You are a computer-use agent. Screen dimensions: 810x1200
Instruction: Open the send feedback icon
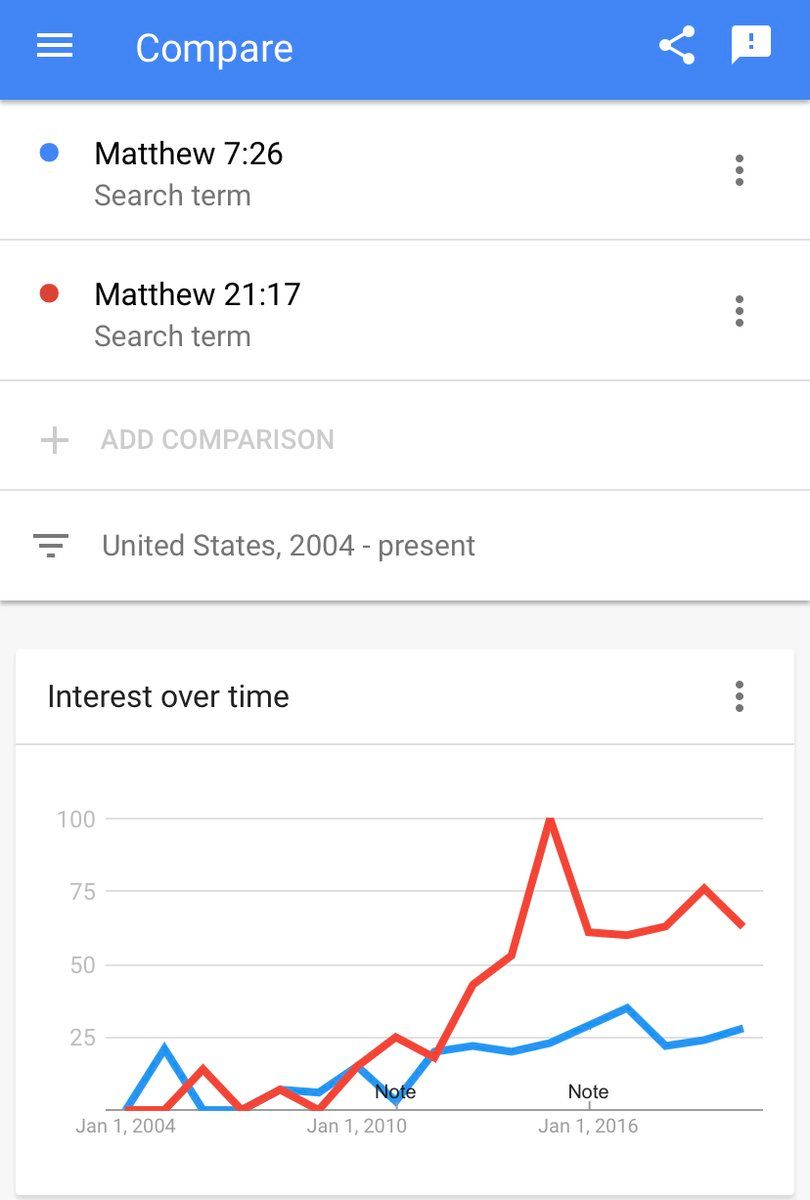tap(750, 45)
